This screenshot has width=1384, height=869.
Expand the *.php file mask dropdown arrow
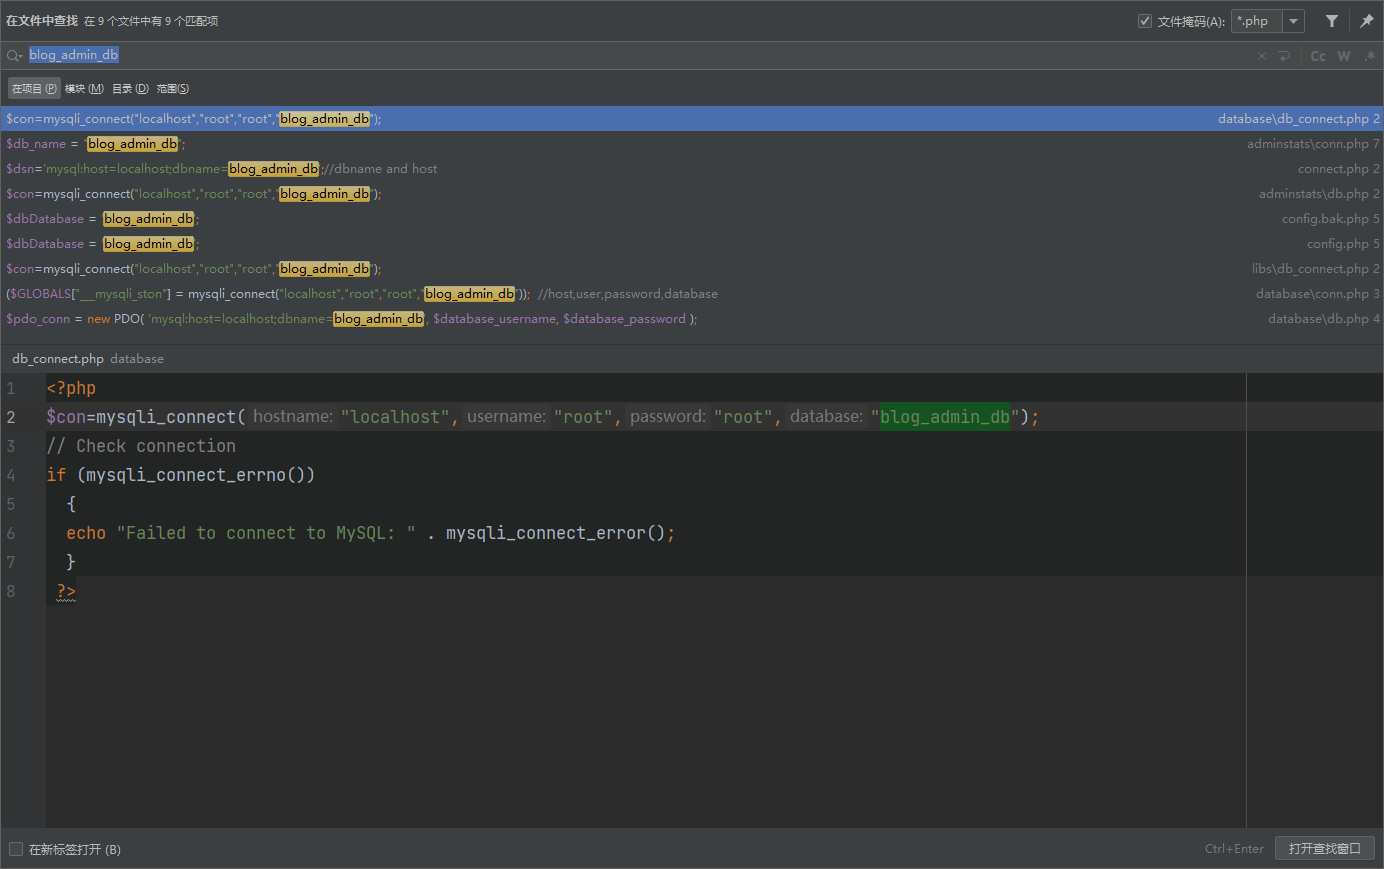coord(1294,21)
